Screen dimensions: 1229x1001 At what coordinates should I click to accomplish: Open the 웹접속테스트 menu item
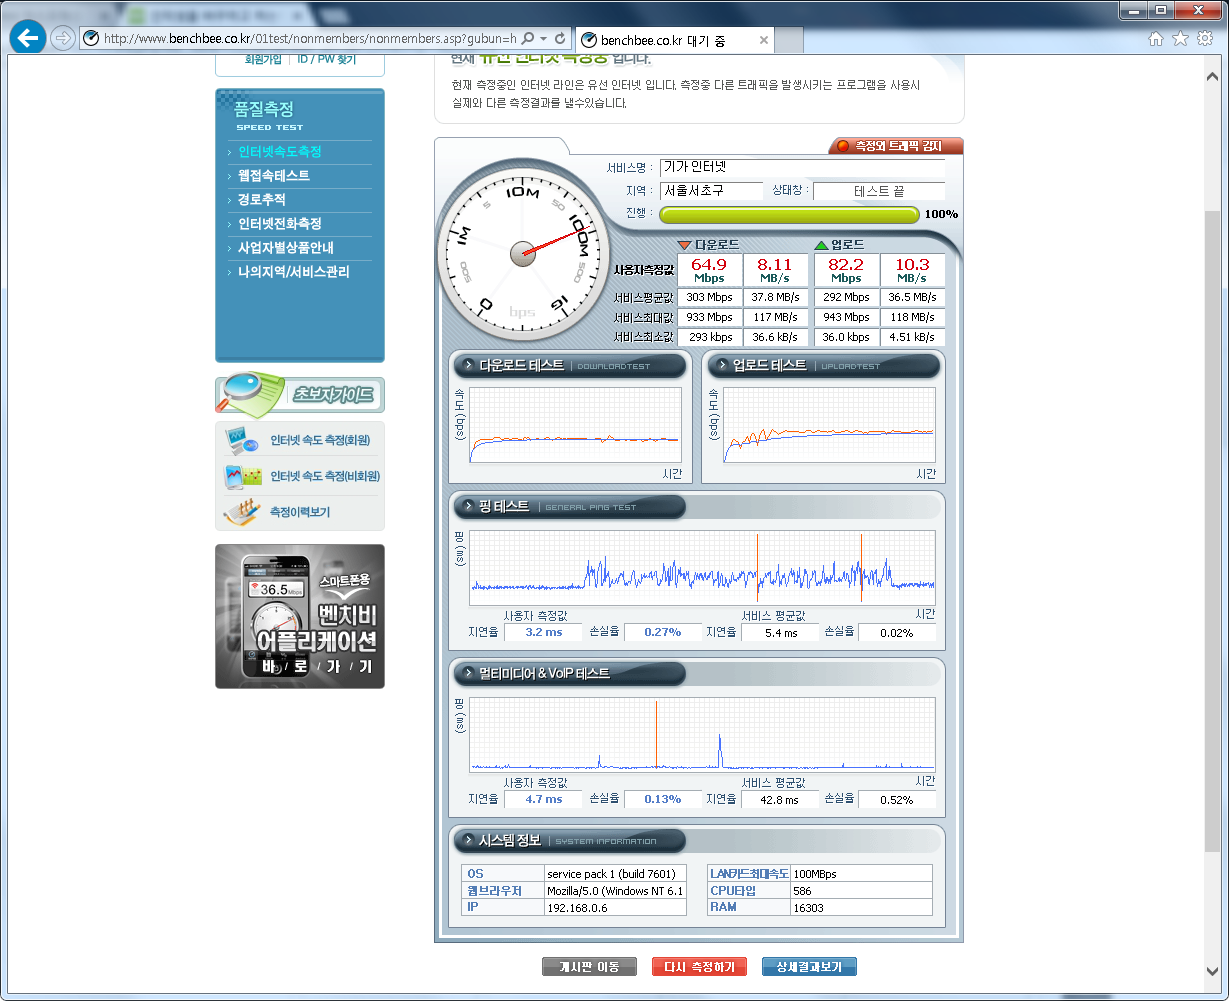pyautogui.click(x=274, y=176)
